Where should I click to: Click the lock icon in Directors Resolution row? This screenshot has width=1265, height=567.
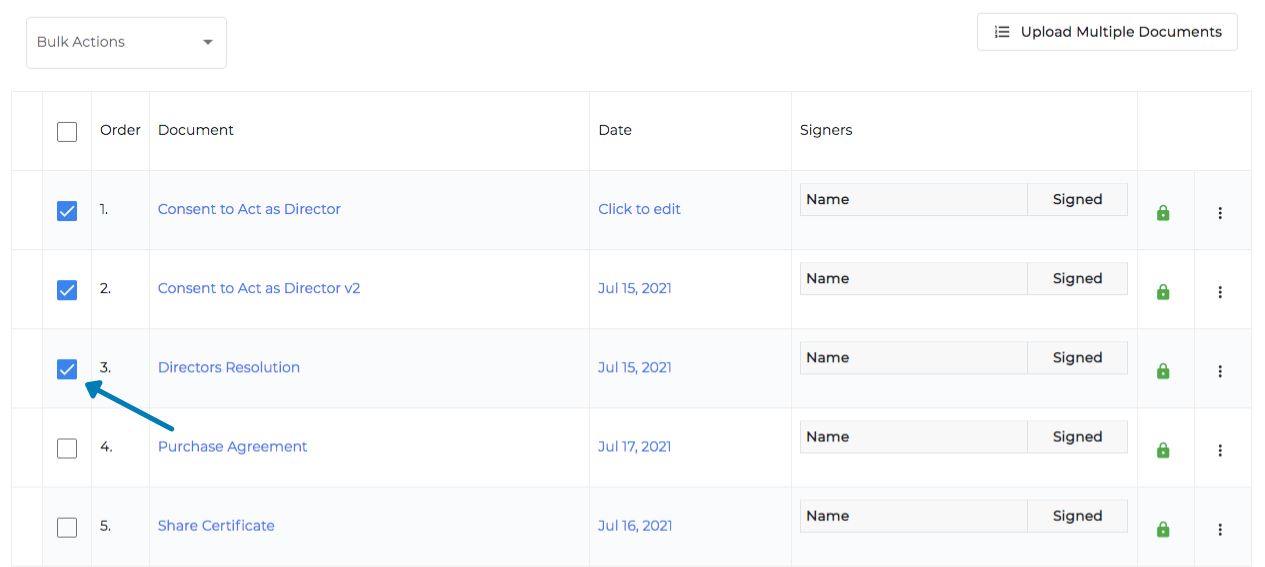(x=1163, y=371)
